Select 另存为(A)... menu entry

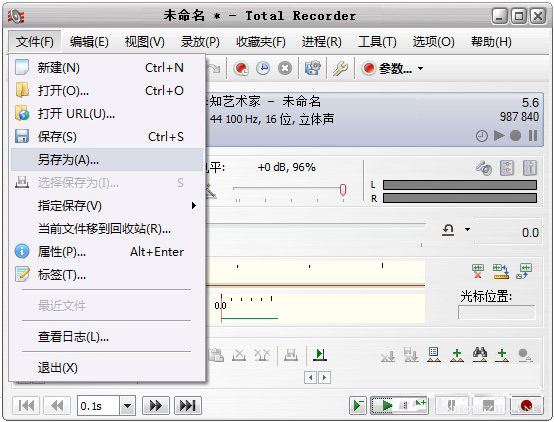click(x=107, y=160)
